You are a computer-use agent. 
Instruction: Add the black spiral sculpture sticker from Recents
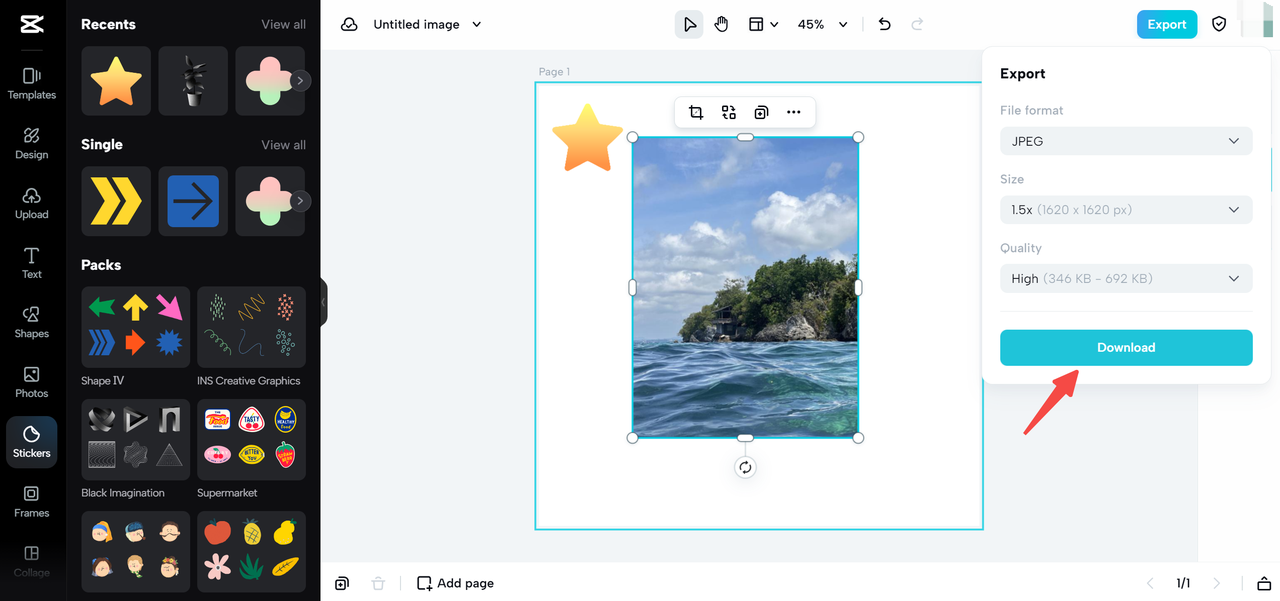point(193,81)
